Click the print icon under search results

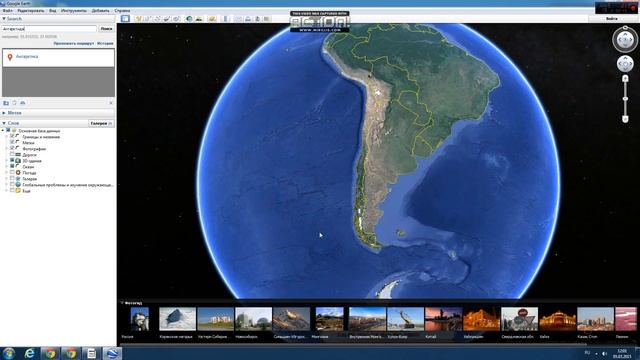[x=23, y=103]
